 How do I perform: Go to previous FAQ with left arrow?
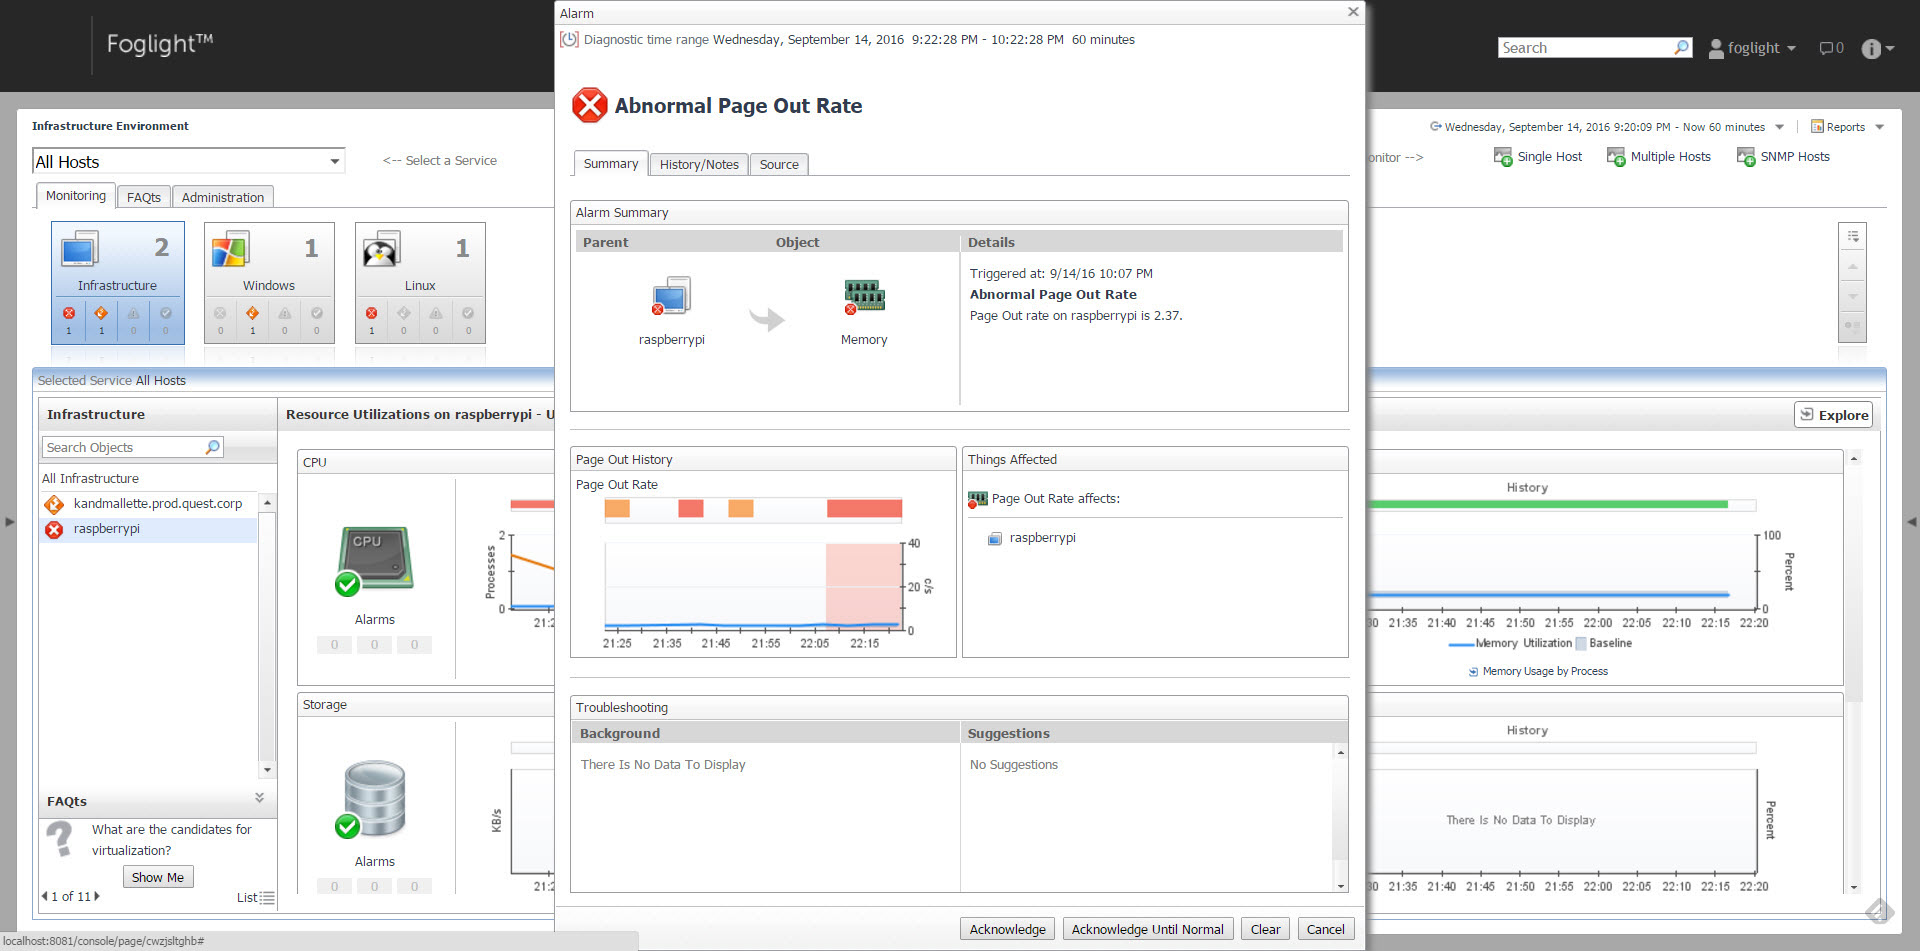point(44,896)
